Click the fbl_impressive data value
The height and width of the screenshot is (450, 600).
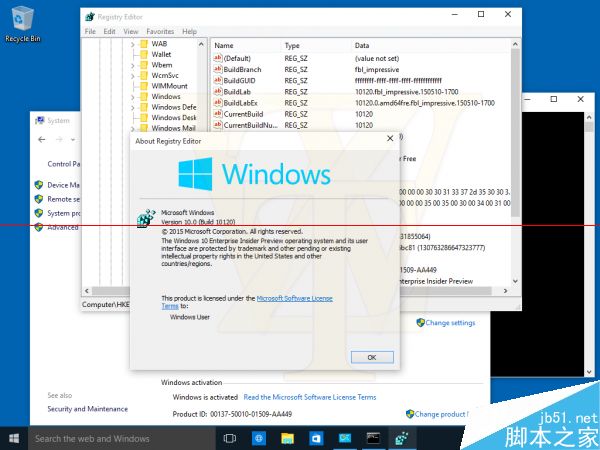(377, 70)
